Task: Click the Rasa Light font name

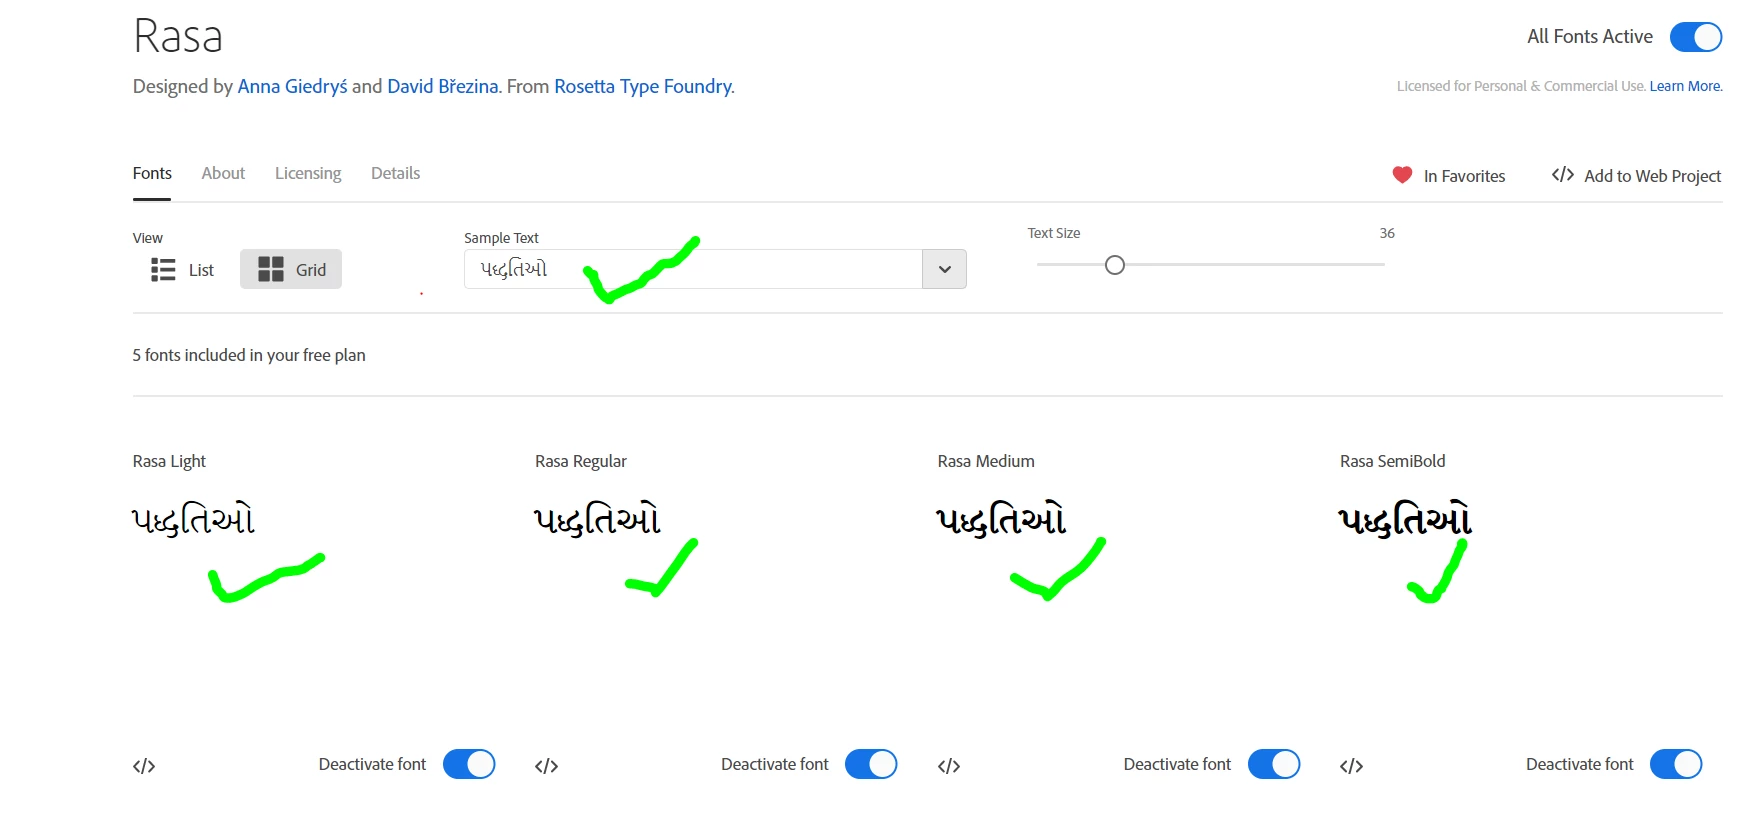Action: coord(169,461)
